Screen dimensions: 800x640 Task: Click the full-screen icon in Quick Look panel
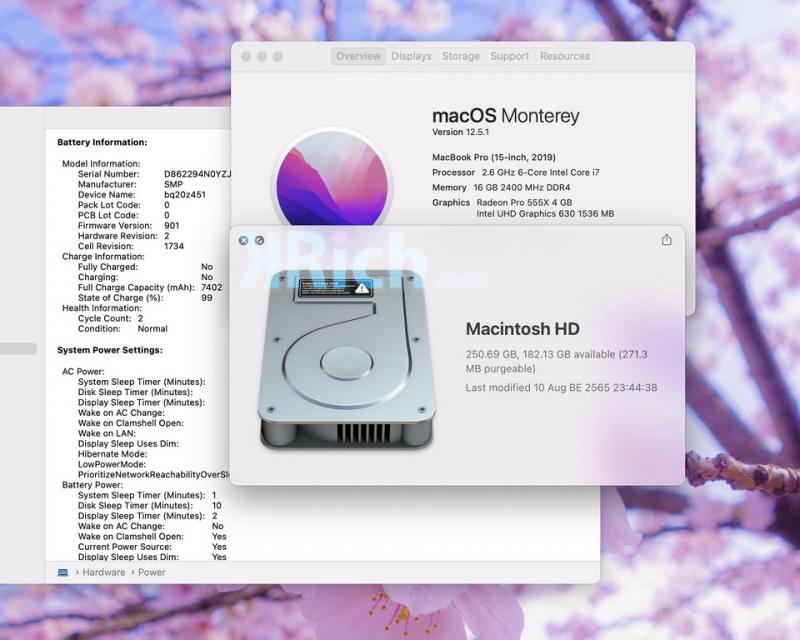pyautogui.click(x=260, y=240)
